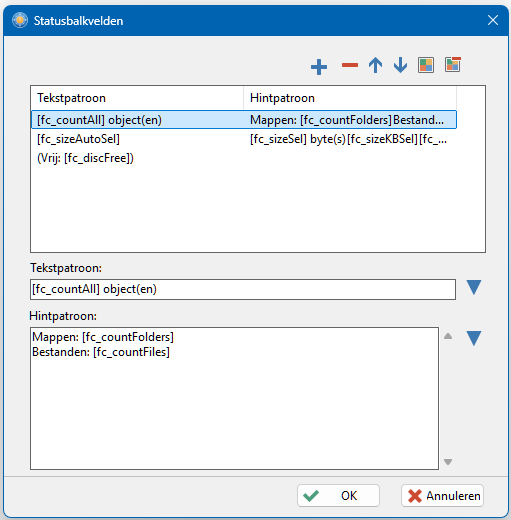This screenshot has width=511, height=520.
Task: Click the colored squares icon with red bar
Action: (x=453, y=65)
